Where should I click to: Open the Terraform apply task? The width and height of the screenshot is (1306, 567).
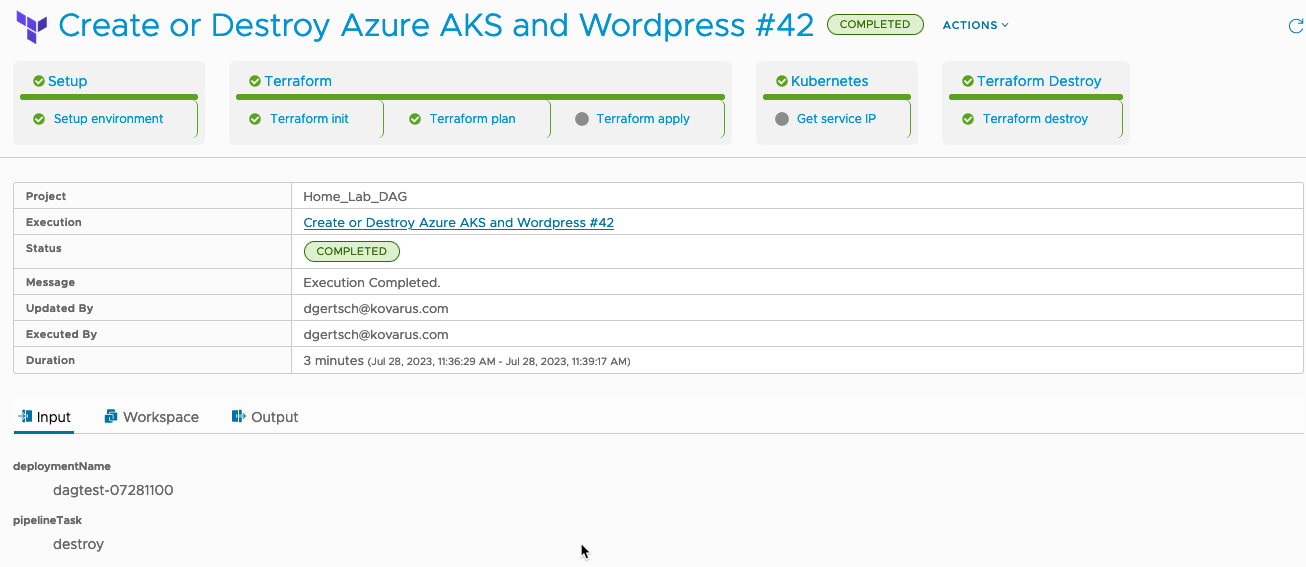643,119
